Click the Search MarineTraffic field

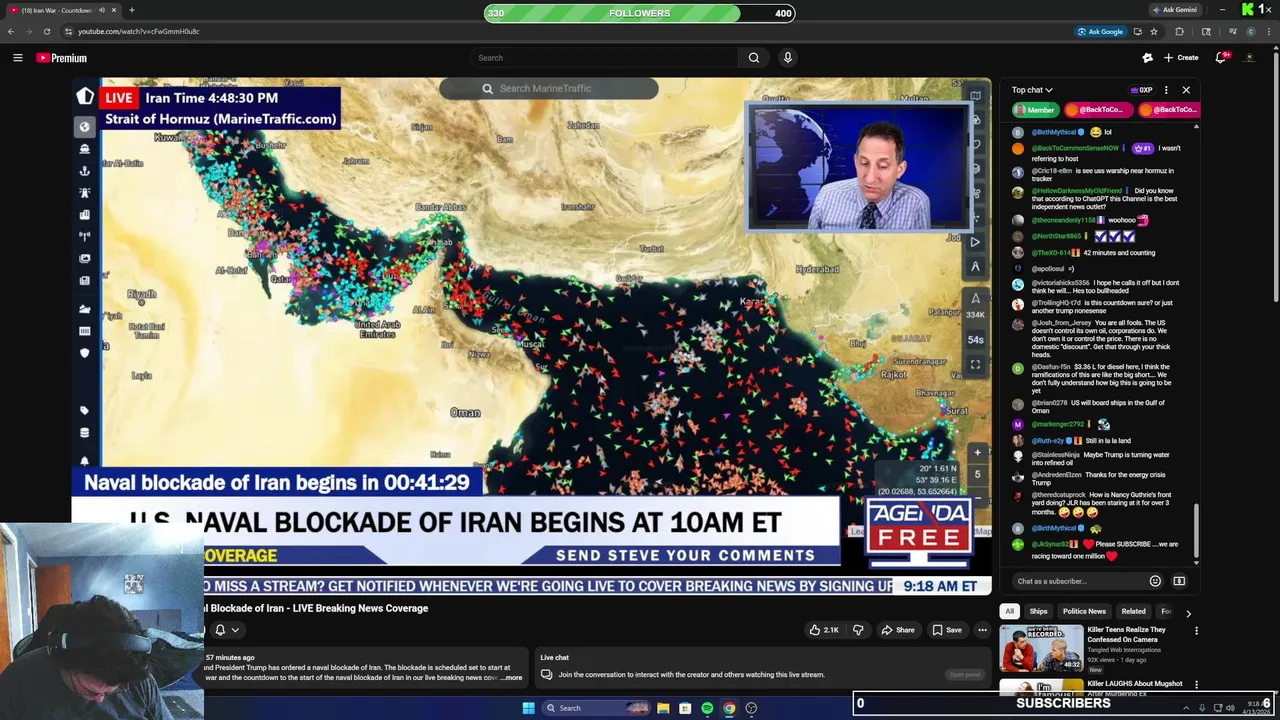click(x=549, y=89)
